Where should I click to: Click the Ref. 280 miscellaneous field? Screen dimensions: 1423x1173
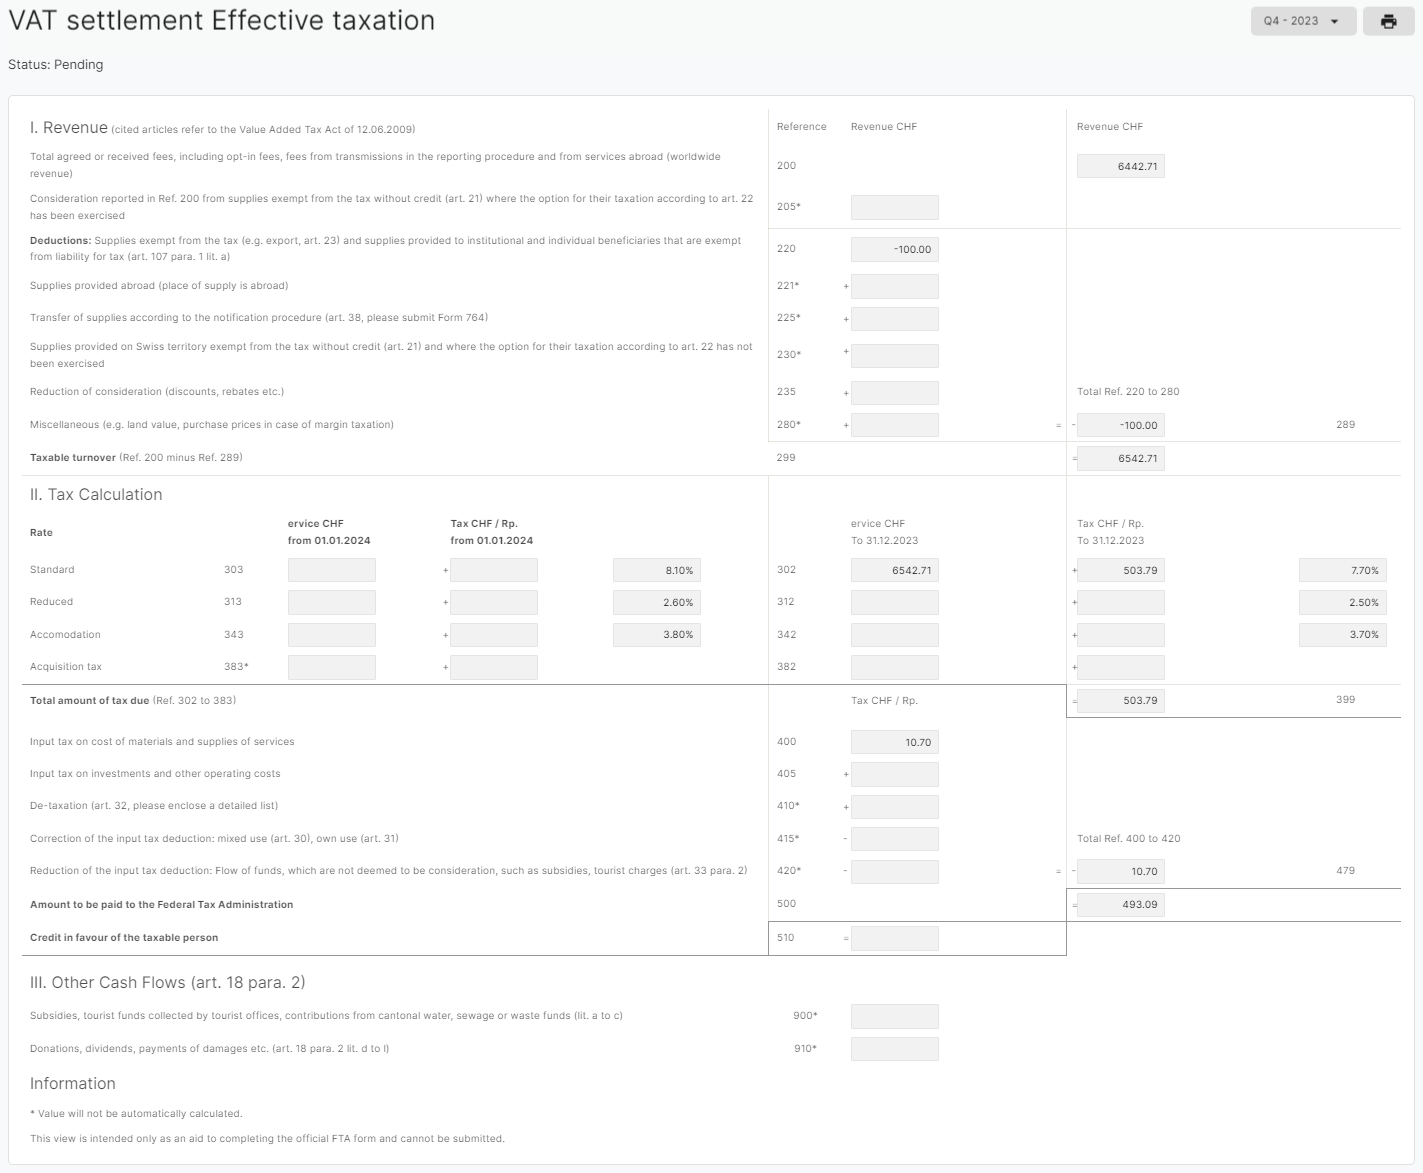[894, 425]
